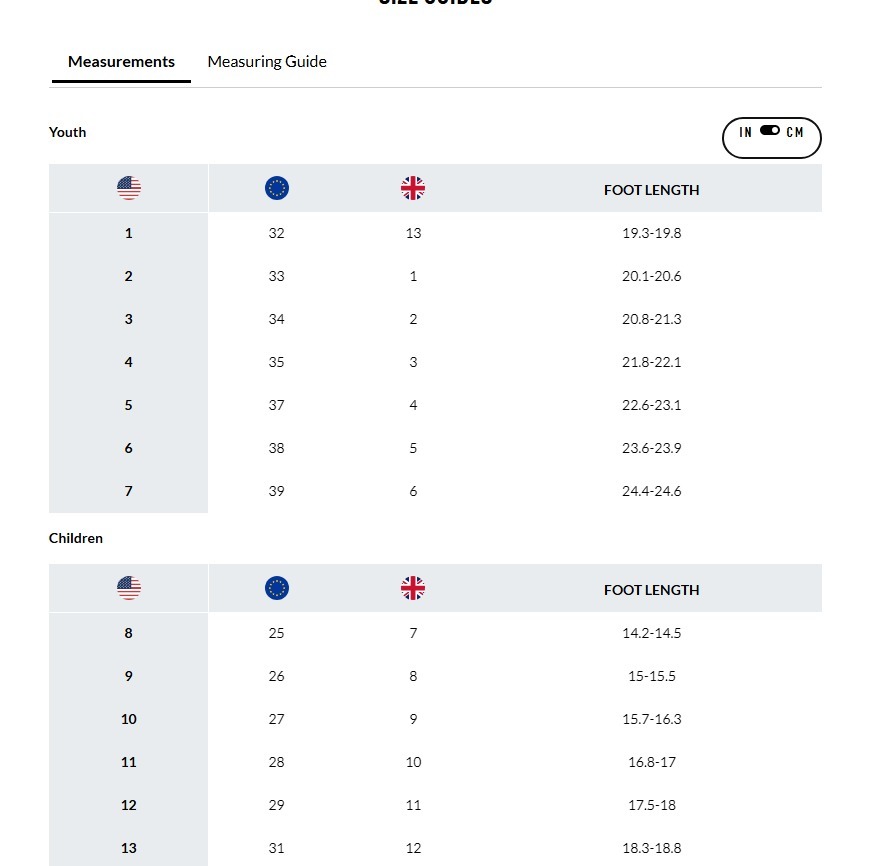Click the Children section heading
Image resolution: width=878 pixels, height=866 pixels.
tap(76, 538)
